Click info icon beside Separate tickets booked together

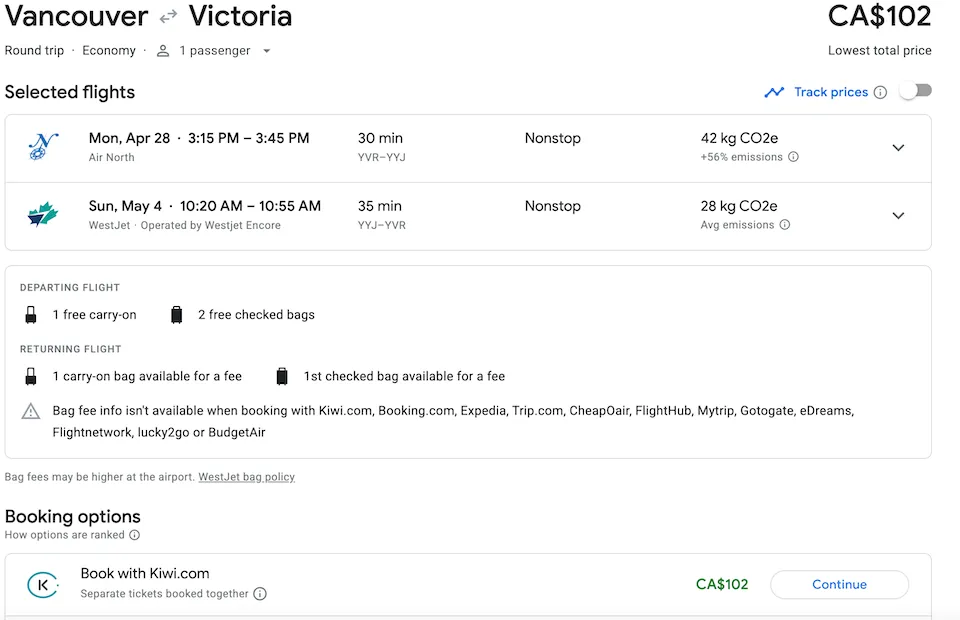coord(260,594)
